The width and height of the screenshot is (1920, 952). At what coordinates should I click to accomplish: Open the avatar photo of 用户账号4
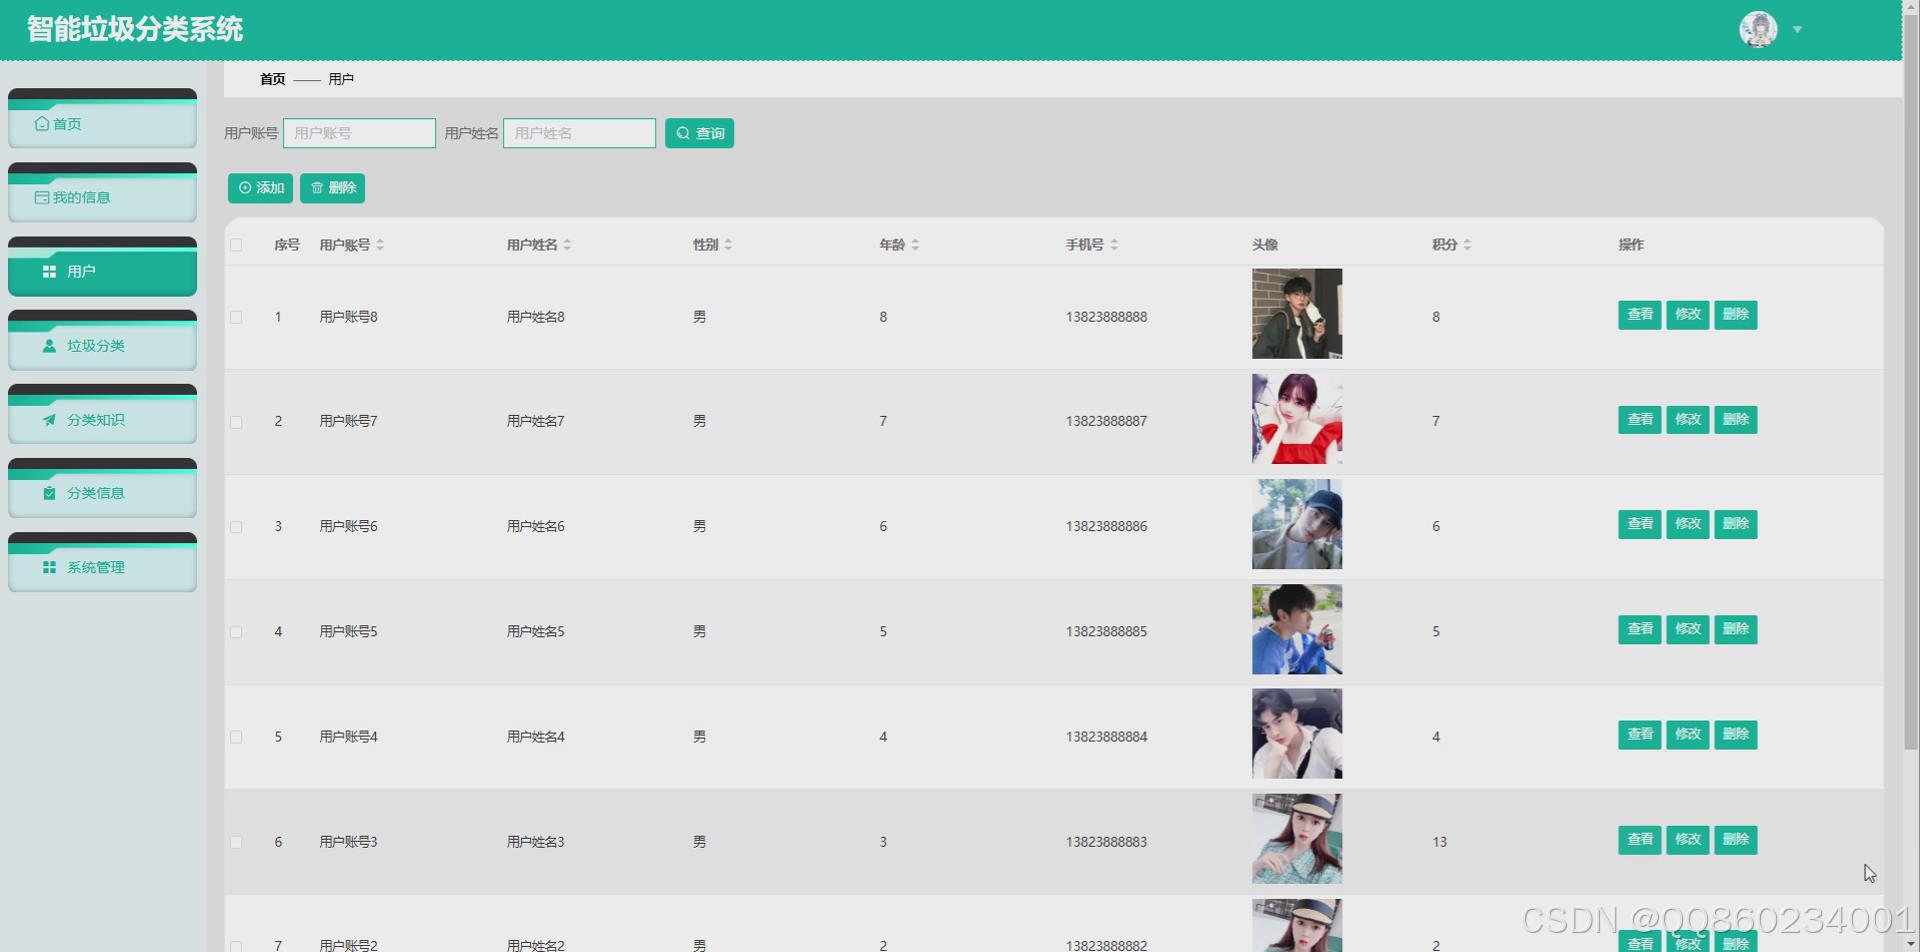click(1297, 734)
